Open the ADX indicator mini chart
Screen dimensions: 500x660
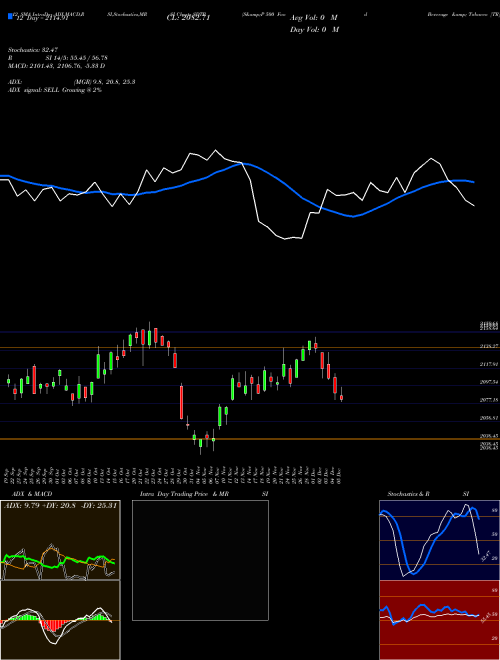coord(60,540)
